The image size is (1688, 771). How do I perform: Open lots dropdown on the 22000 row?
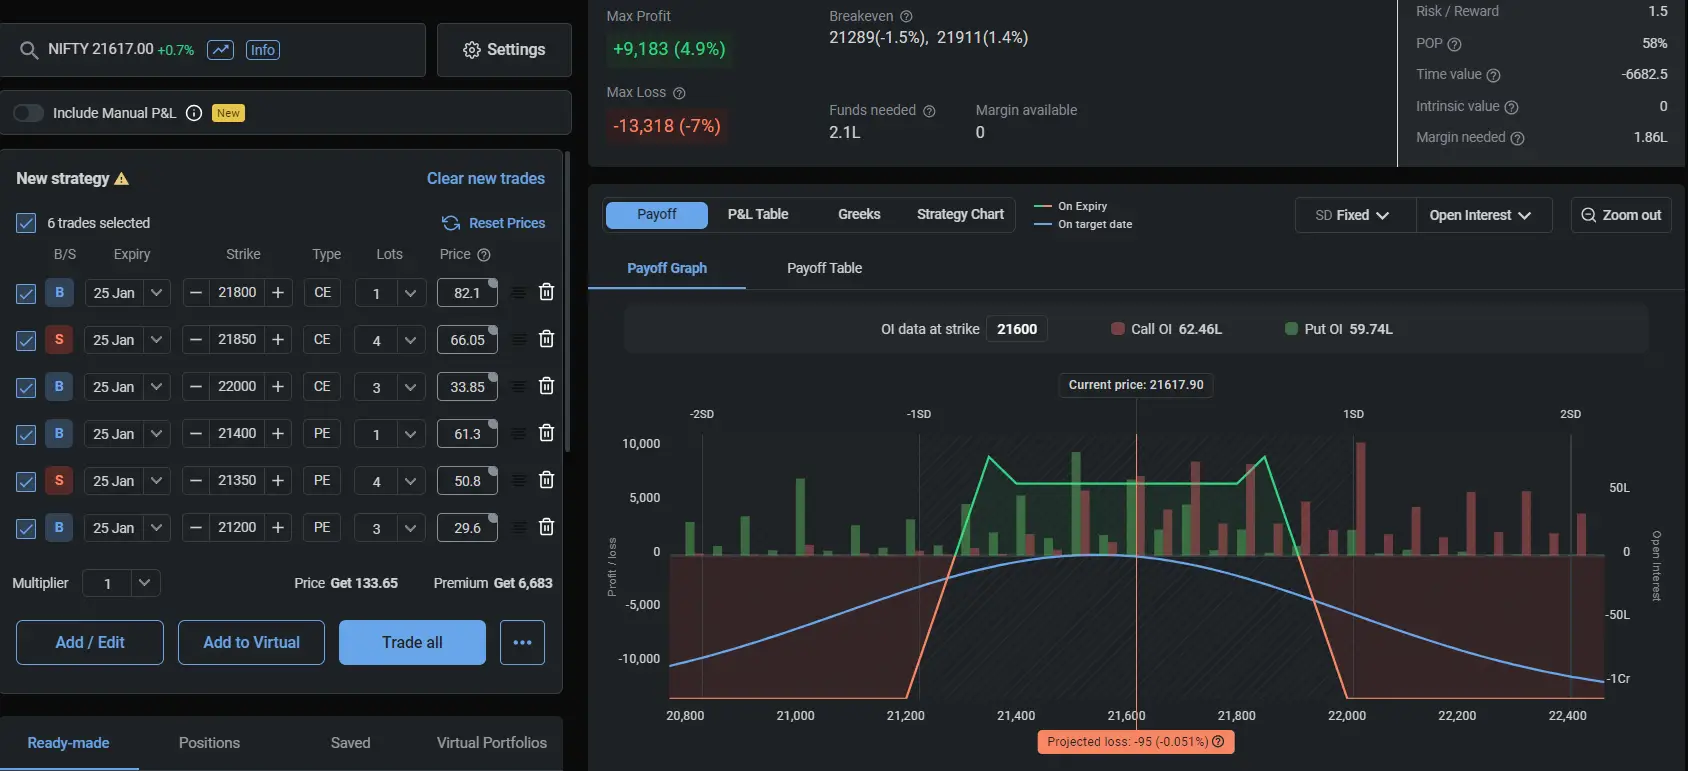click(410, 387)
